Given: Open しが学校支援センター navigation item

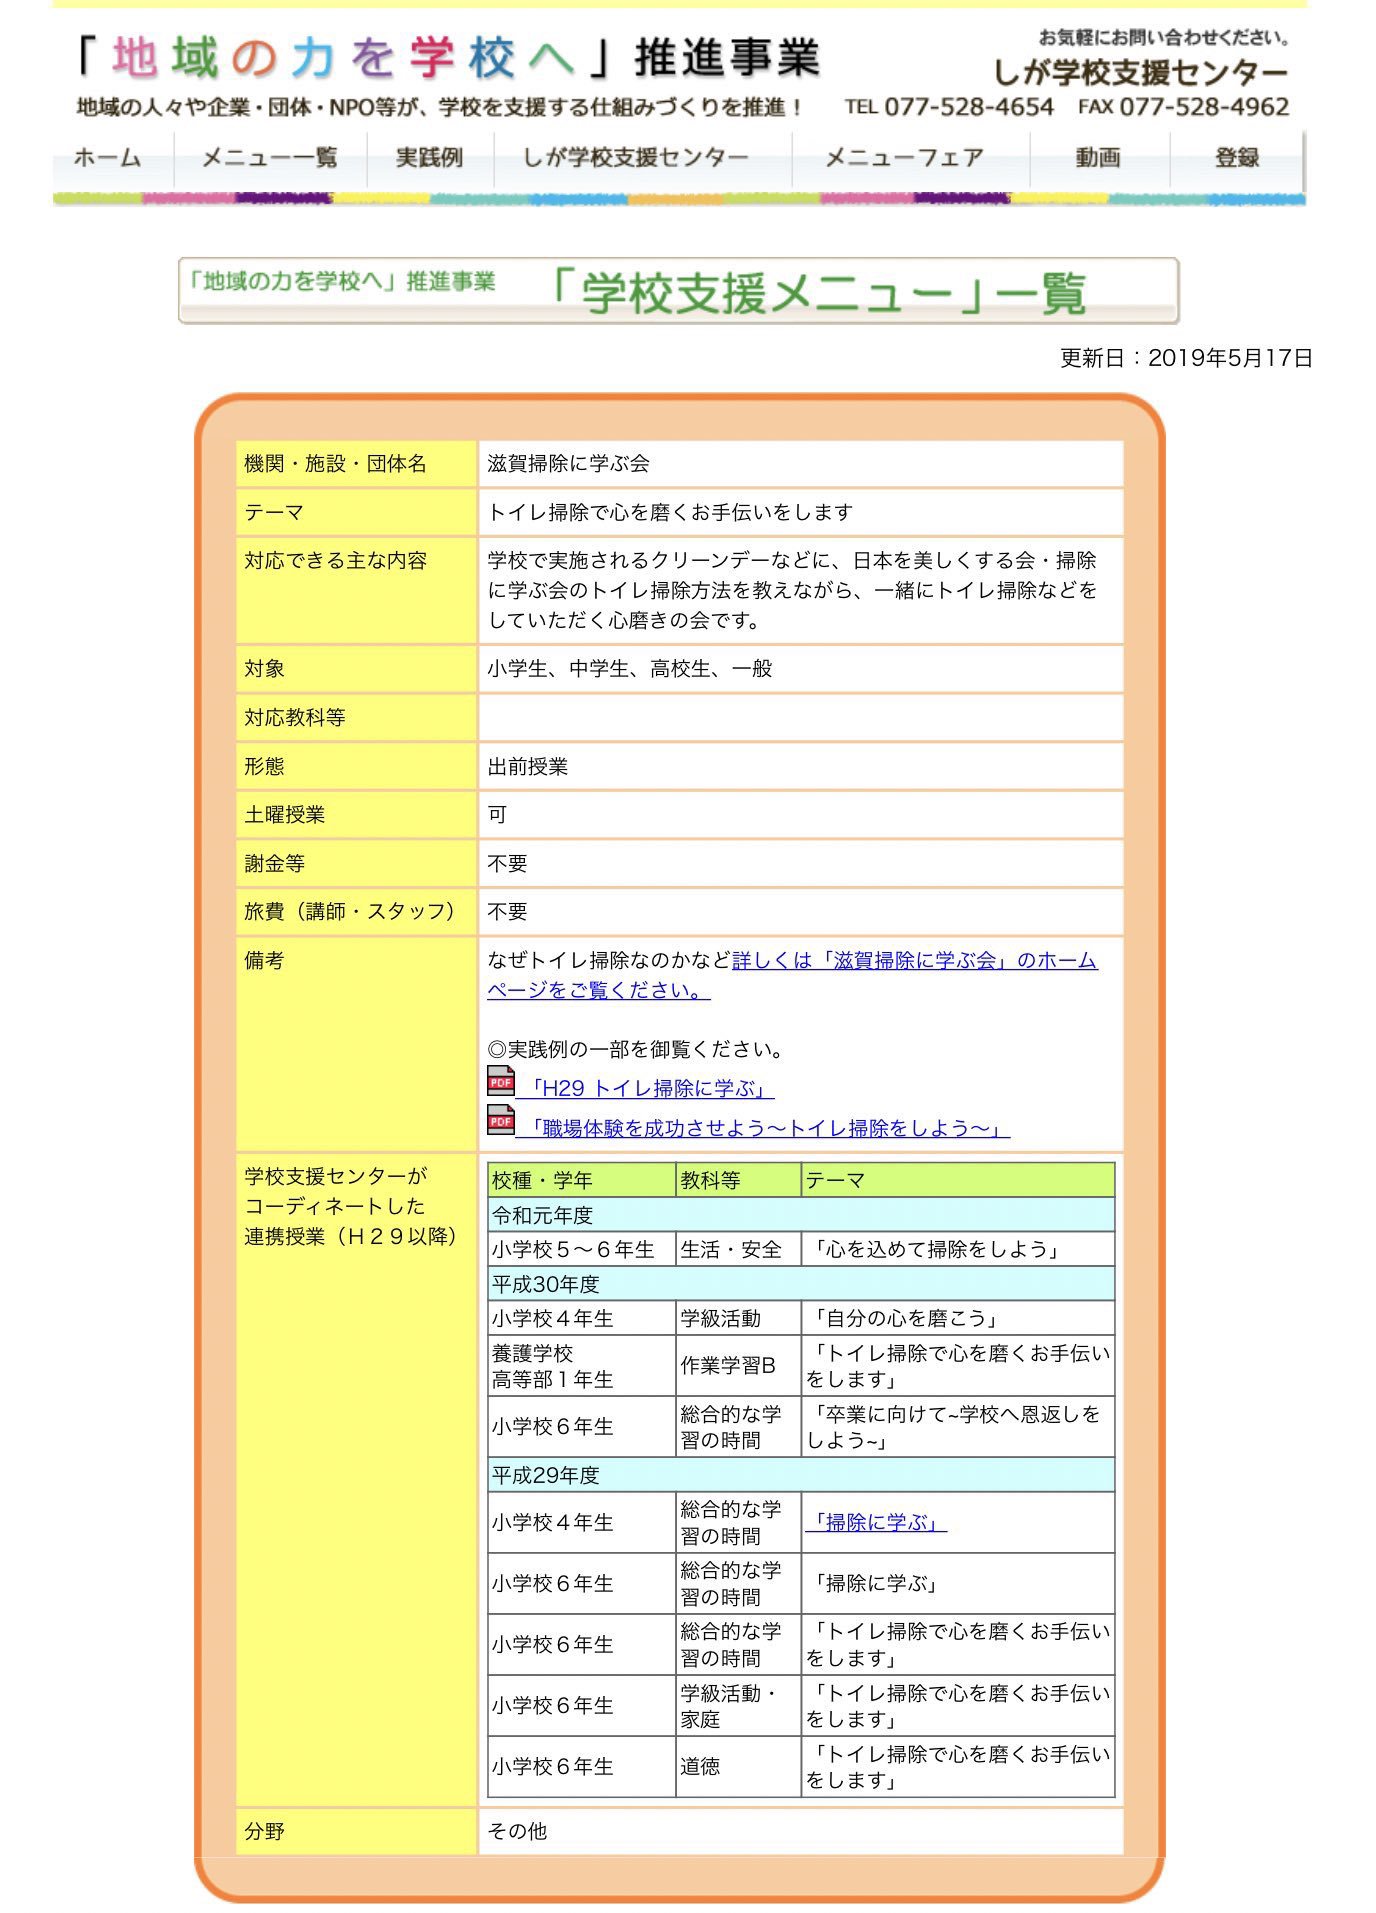Looking at the screenshot, I should (x=636, y=158).
